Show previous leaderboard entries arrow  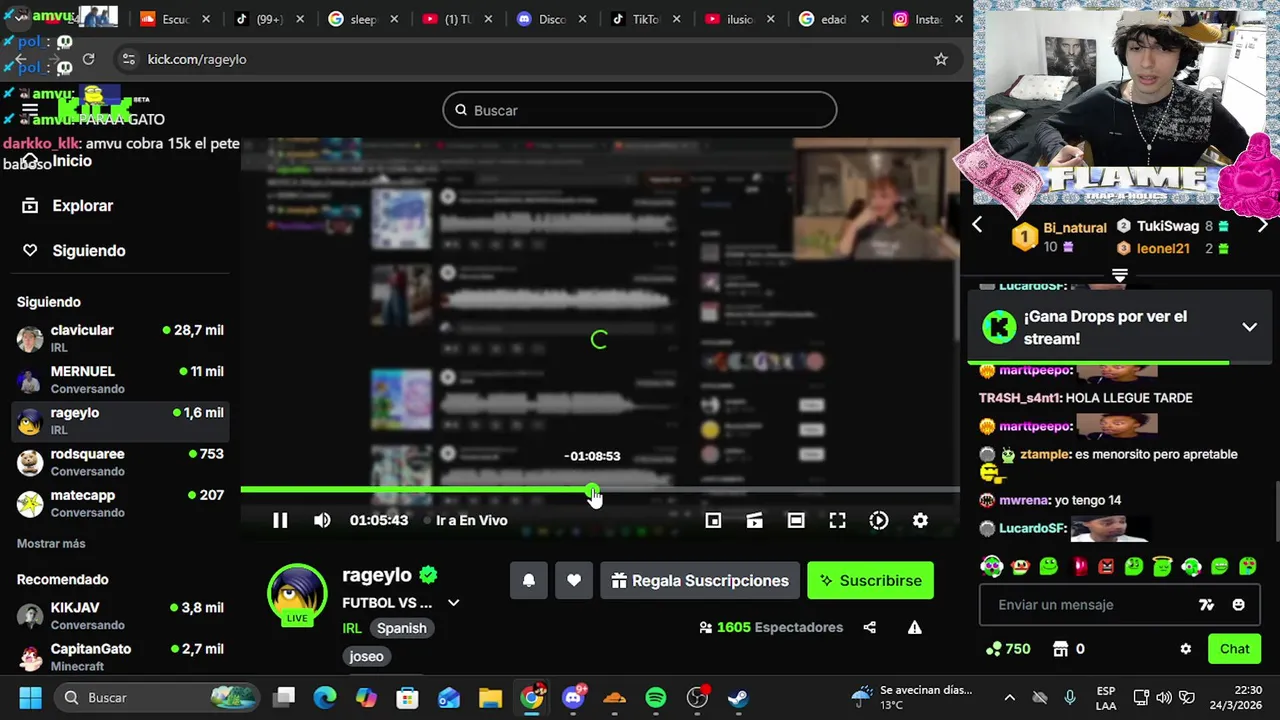click(977, 225)
